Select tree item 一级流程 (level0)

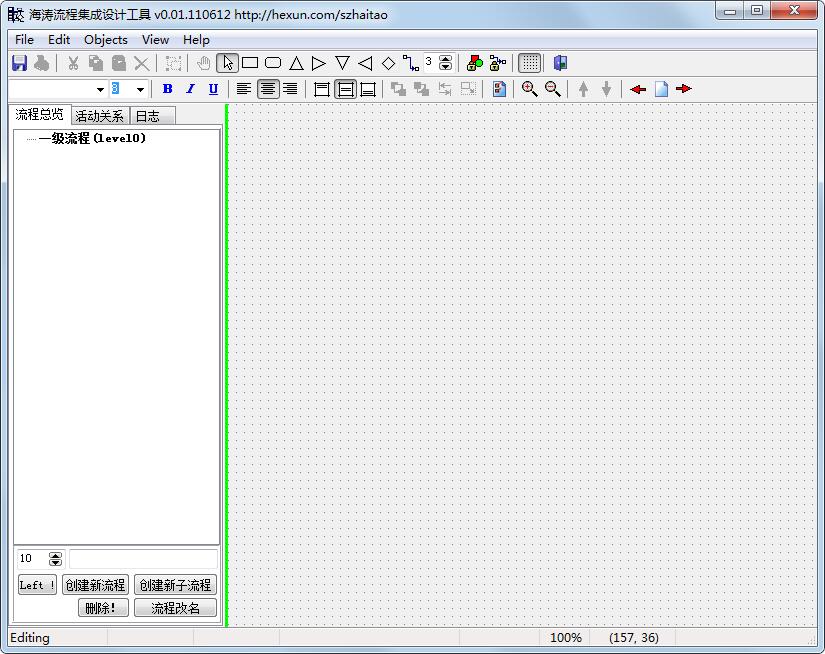point(92,138)
